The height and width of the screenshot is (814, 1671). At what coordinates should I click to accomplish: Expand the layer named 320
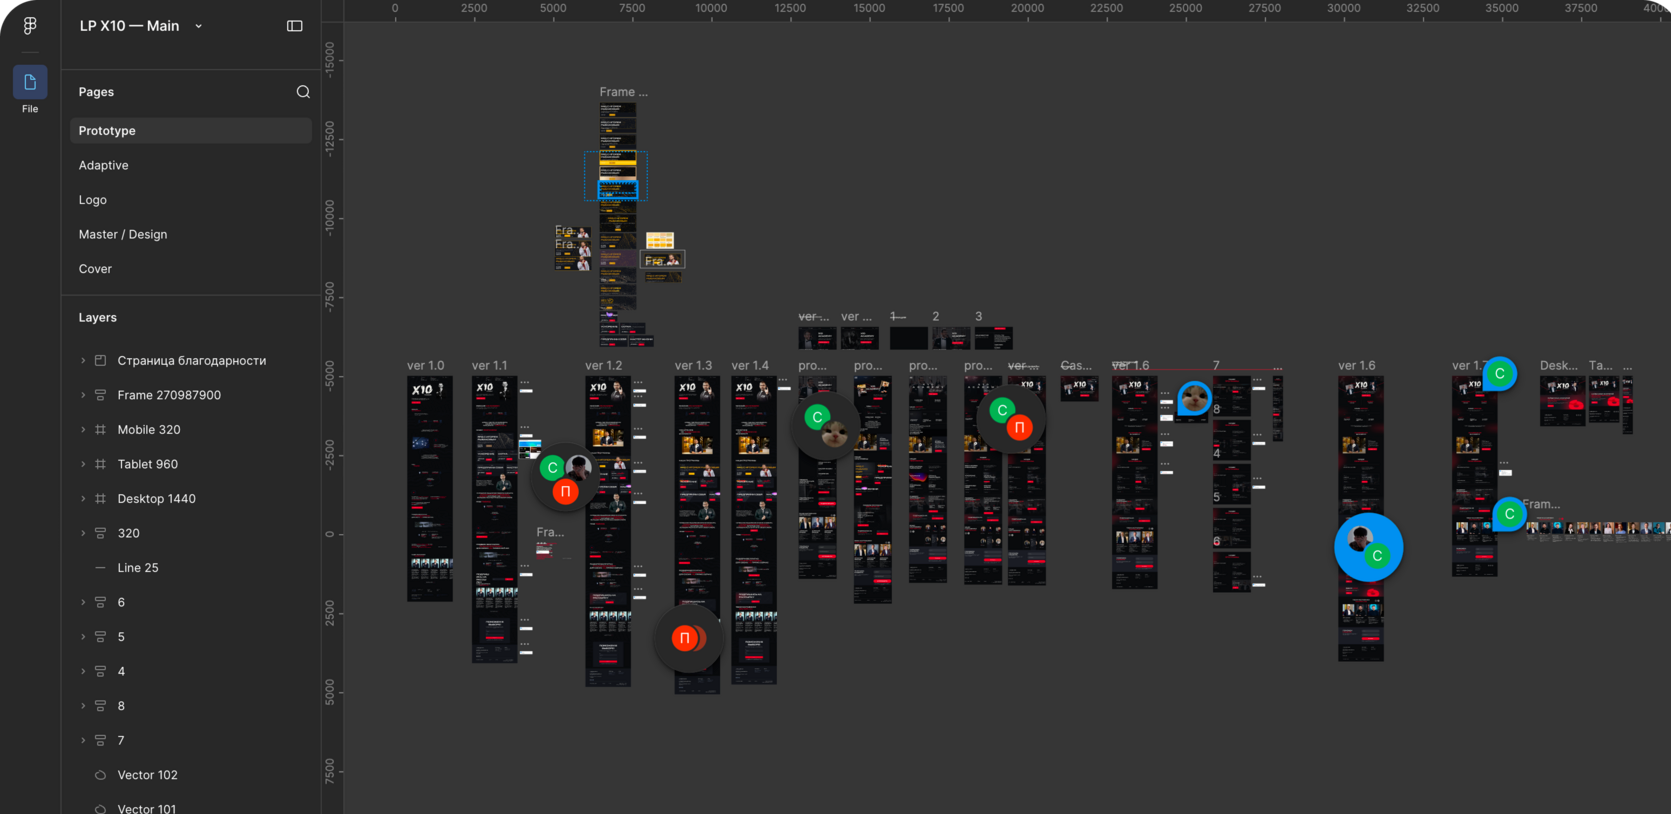(x=83, y=533)
